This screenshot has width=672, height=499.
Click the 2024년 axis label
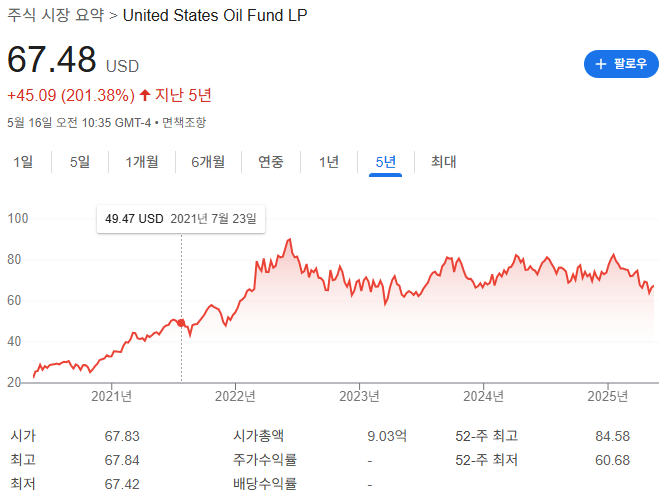click(483, 396)
